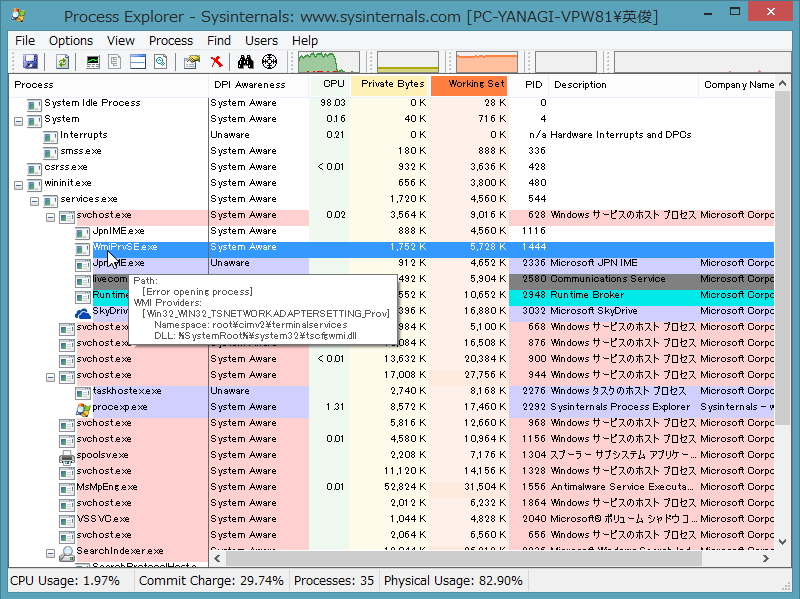The image size is (800, 599).
Task: Toggle the Show Lower Pane icon
Action: 136,63
